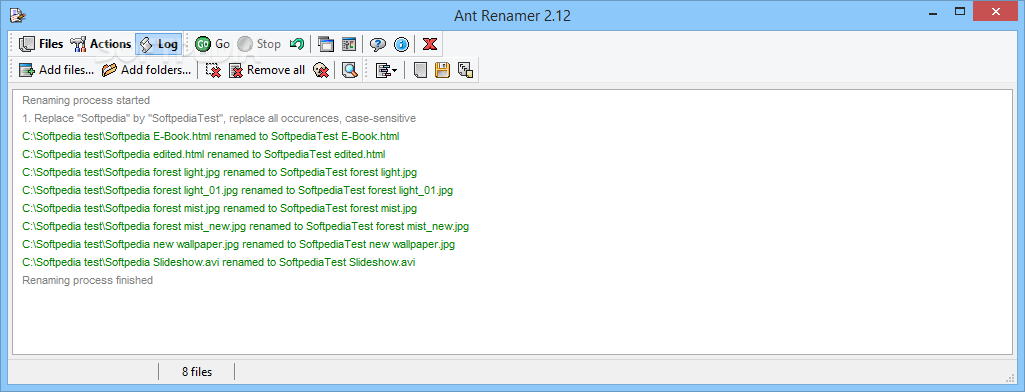Clear the log with blank page icon

(420, 70)
